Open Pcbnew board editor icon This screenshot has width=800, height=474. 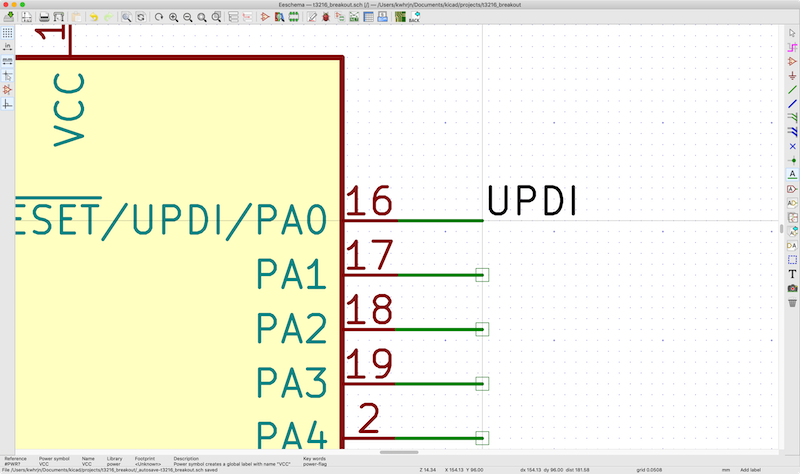point(401,17)
